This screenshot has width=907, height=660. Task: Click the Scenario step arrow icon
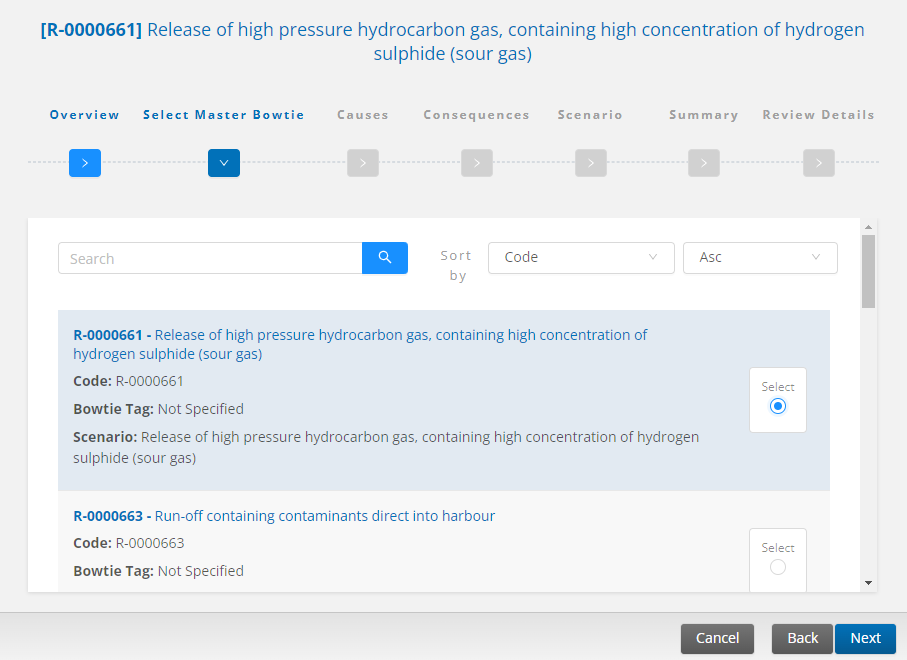coord(591,163)
